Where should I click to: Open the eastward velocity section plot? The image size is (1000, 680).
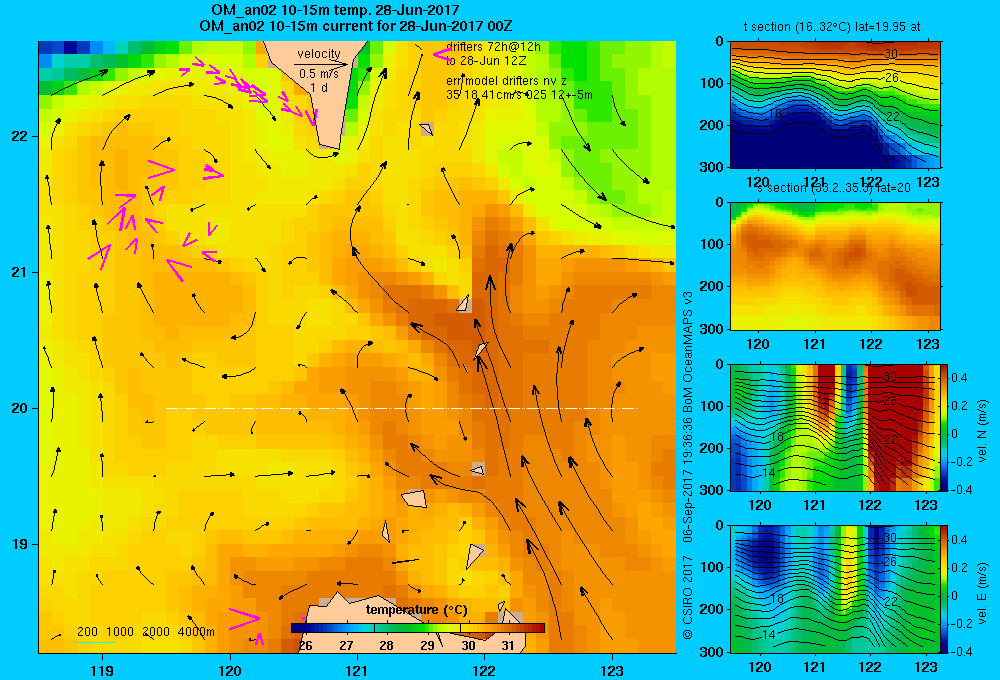click(835, 589)
